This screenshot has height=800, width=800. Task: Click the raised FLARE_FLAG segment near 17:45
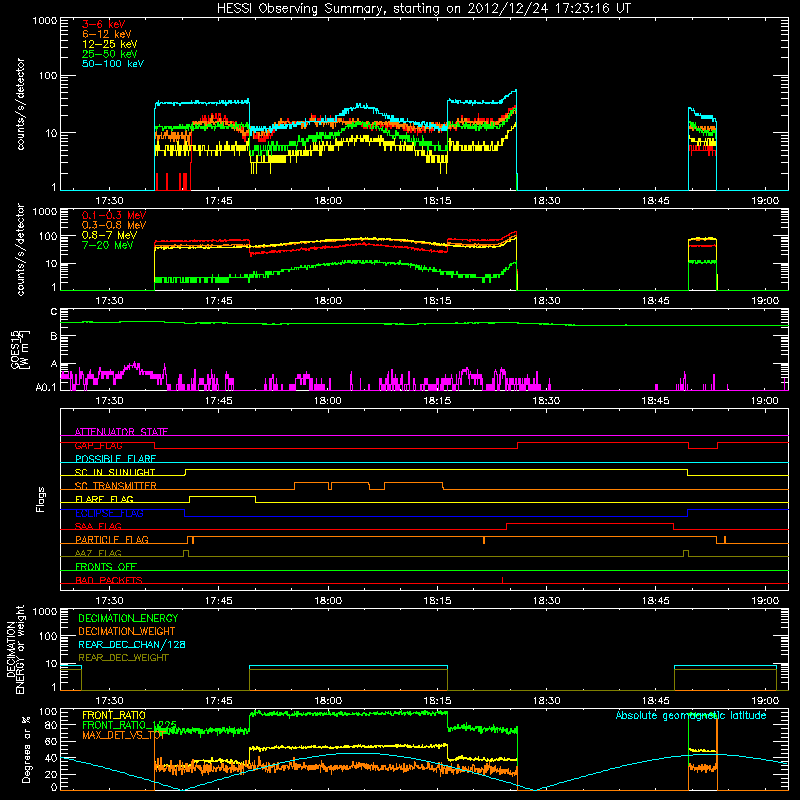coord(222,496)
